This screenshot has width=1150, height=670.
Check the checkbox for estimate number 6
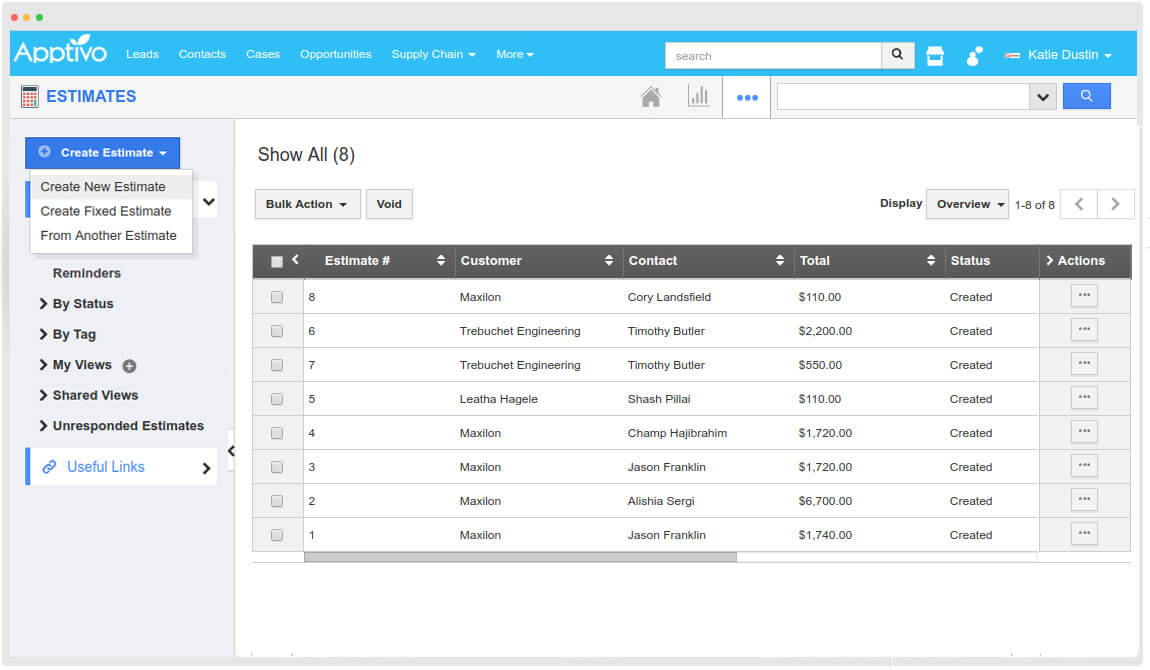click(x=277, y=330)
